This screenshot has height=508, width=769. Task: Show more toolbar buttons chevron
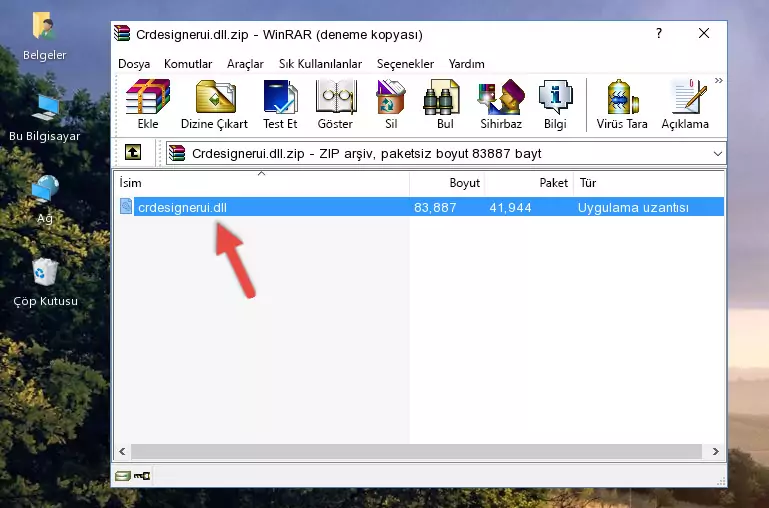[718, 81]
